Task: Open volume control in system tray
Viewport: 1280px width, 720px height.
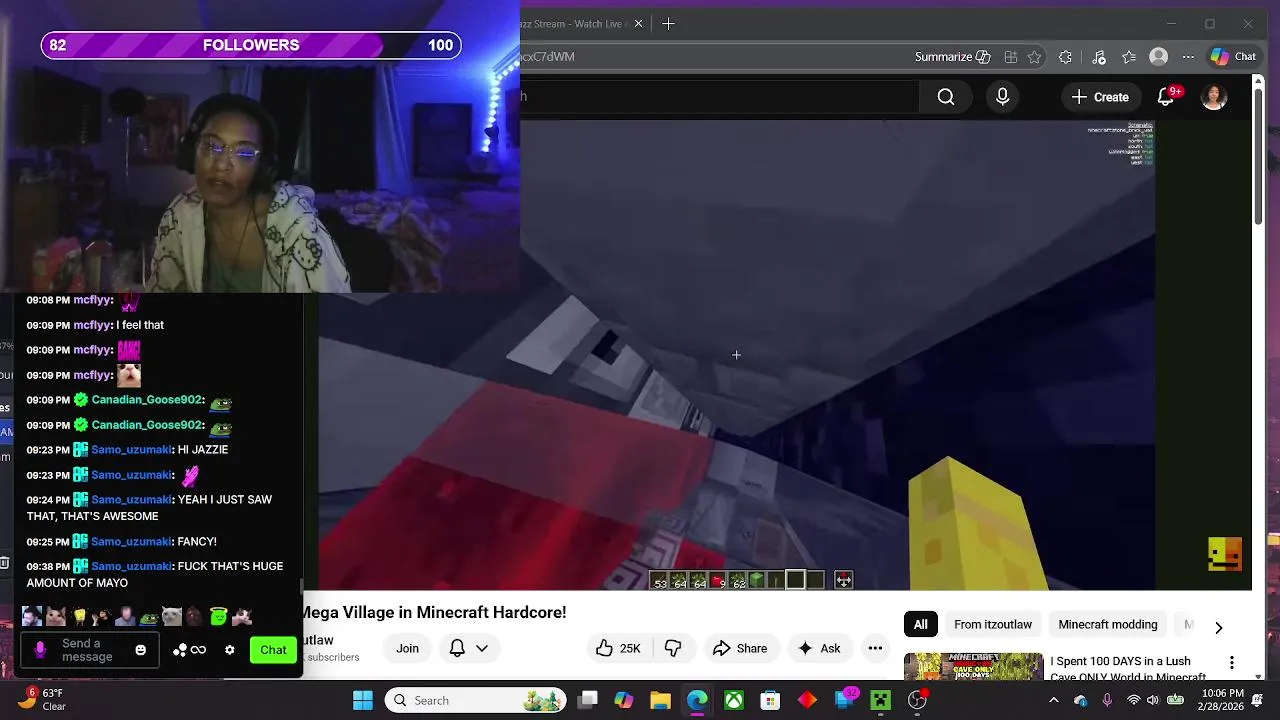Action: (1154, 700)
